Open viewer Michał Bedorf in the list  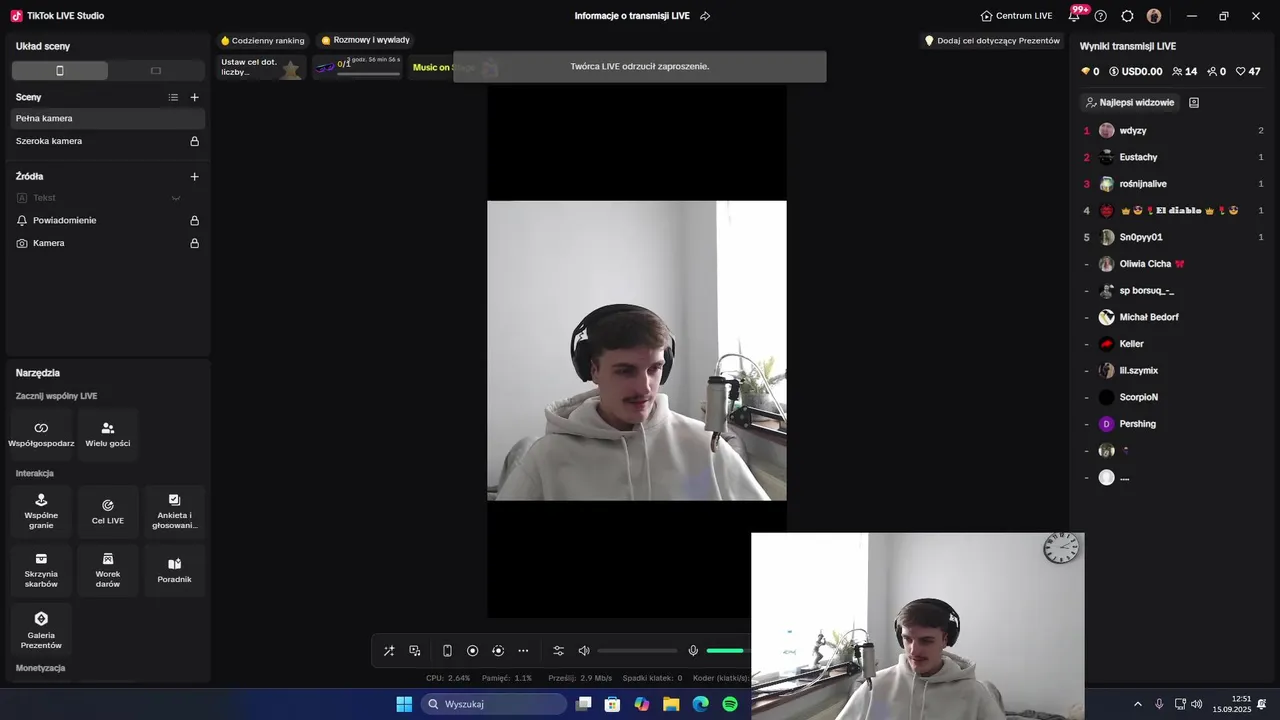(x=1174, y=317)
